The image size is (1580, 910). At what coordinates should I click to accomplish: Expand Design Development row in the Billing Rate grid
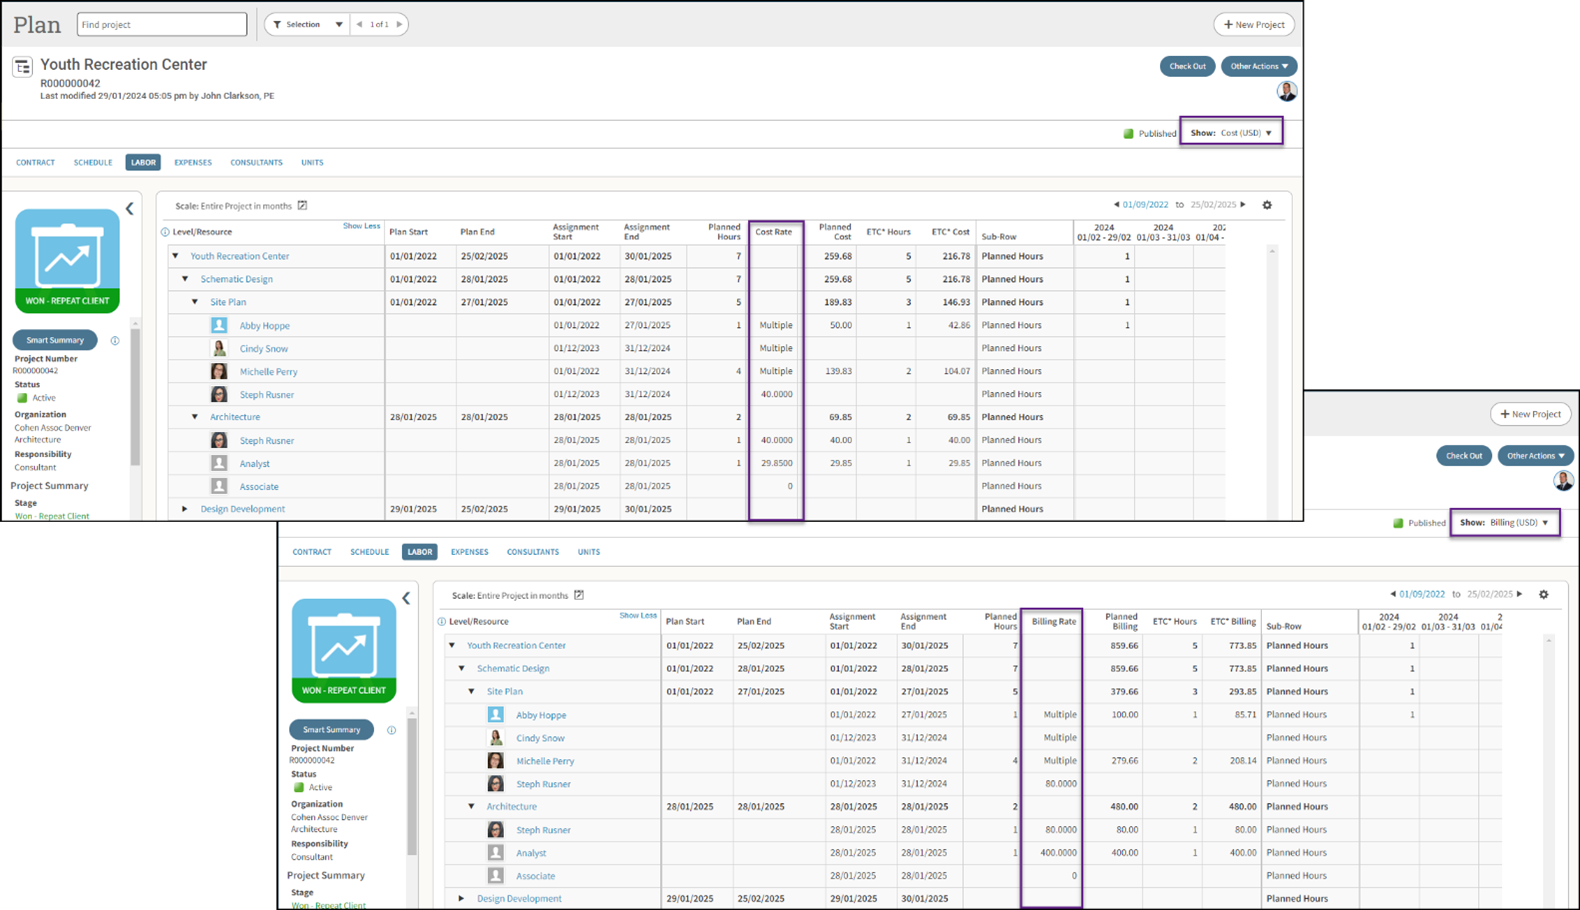pos(461,898)
